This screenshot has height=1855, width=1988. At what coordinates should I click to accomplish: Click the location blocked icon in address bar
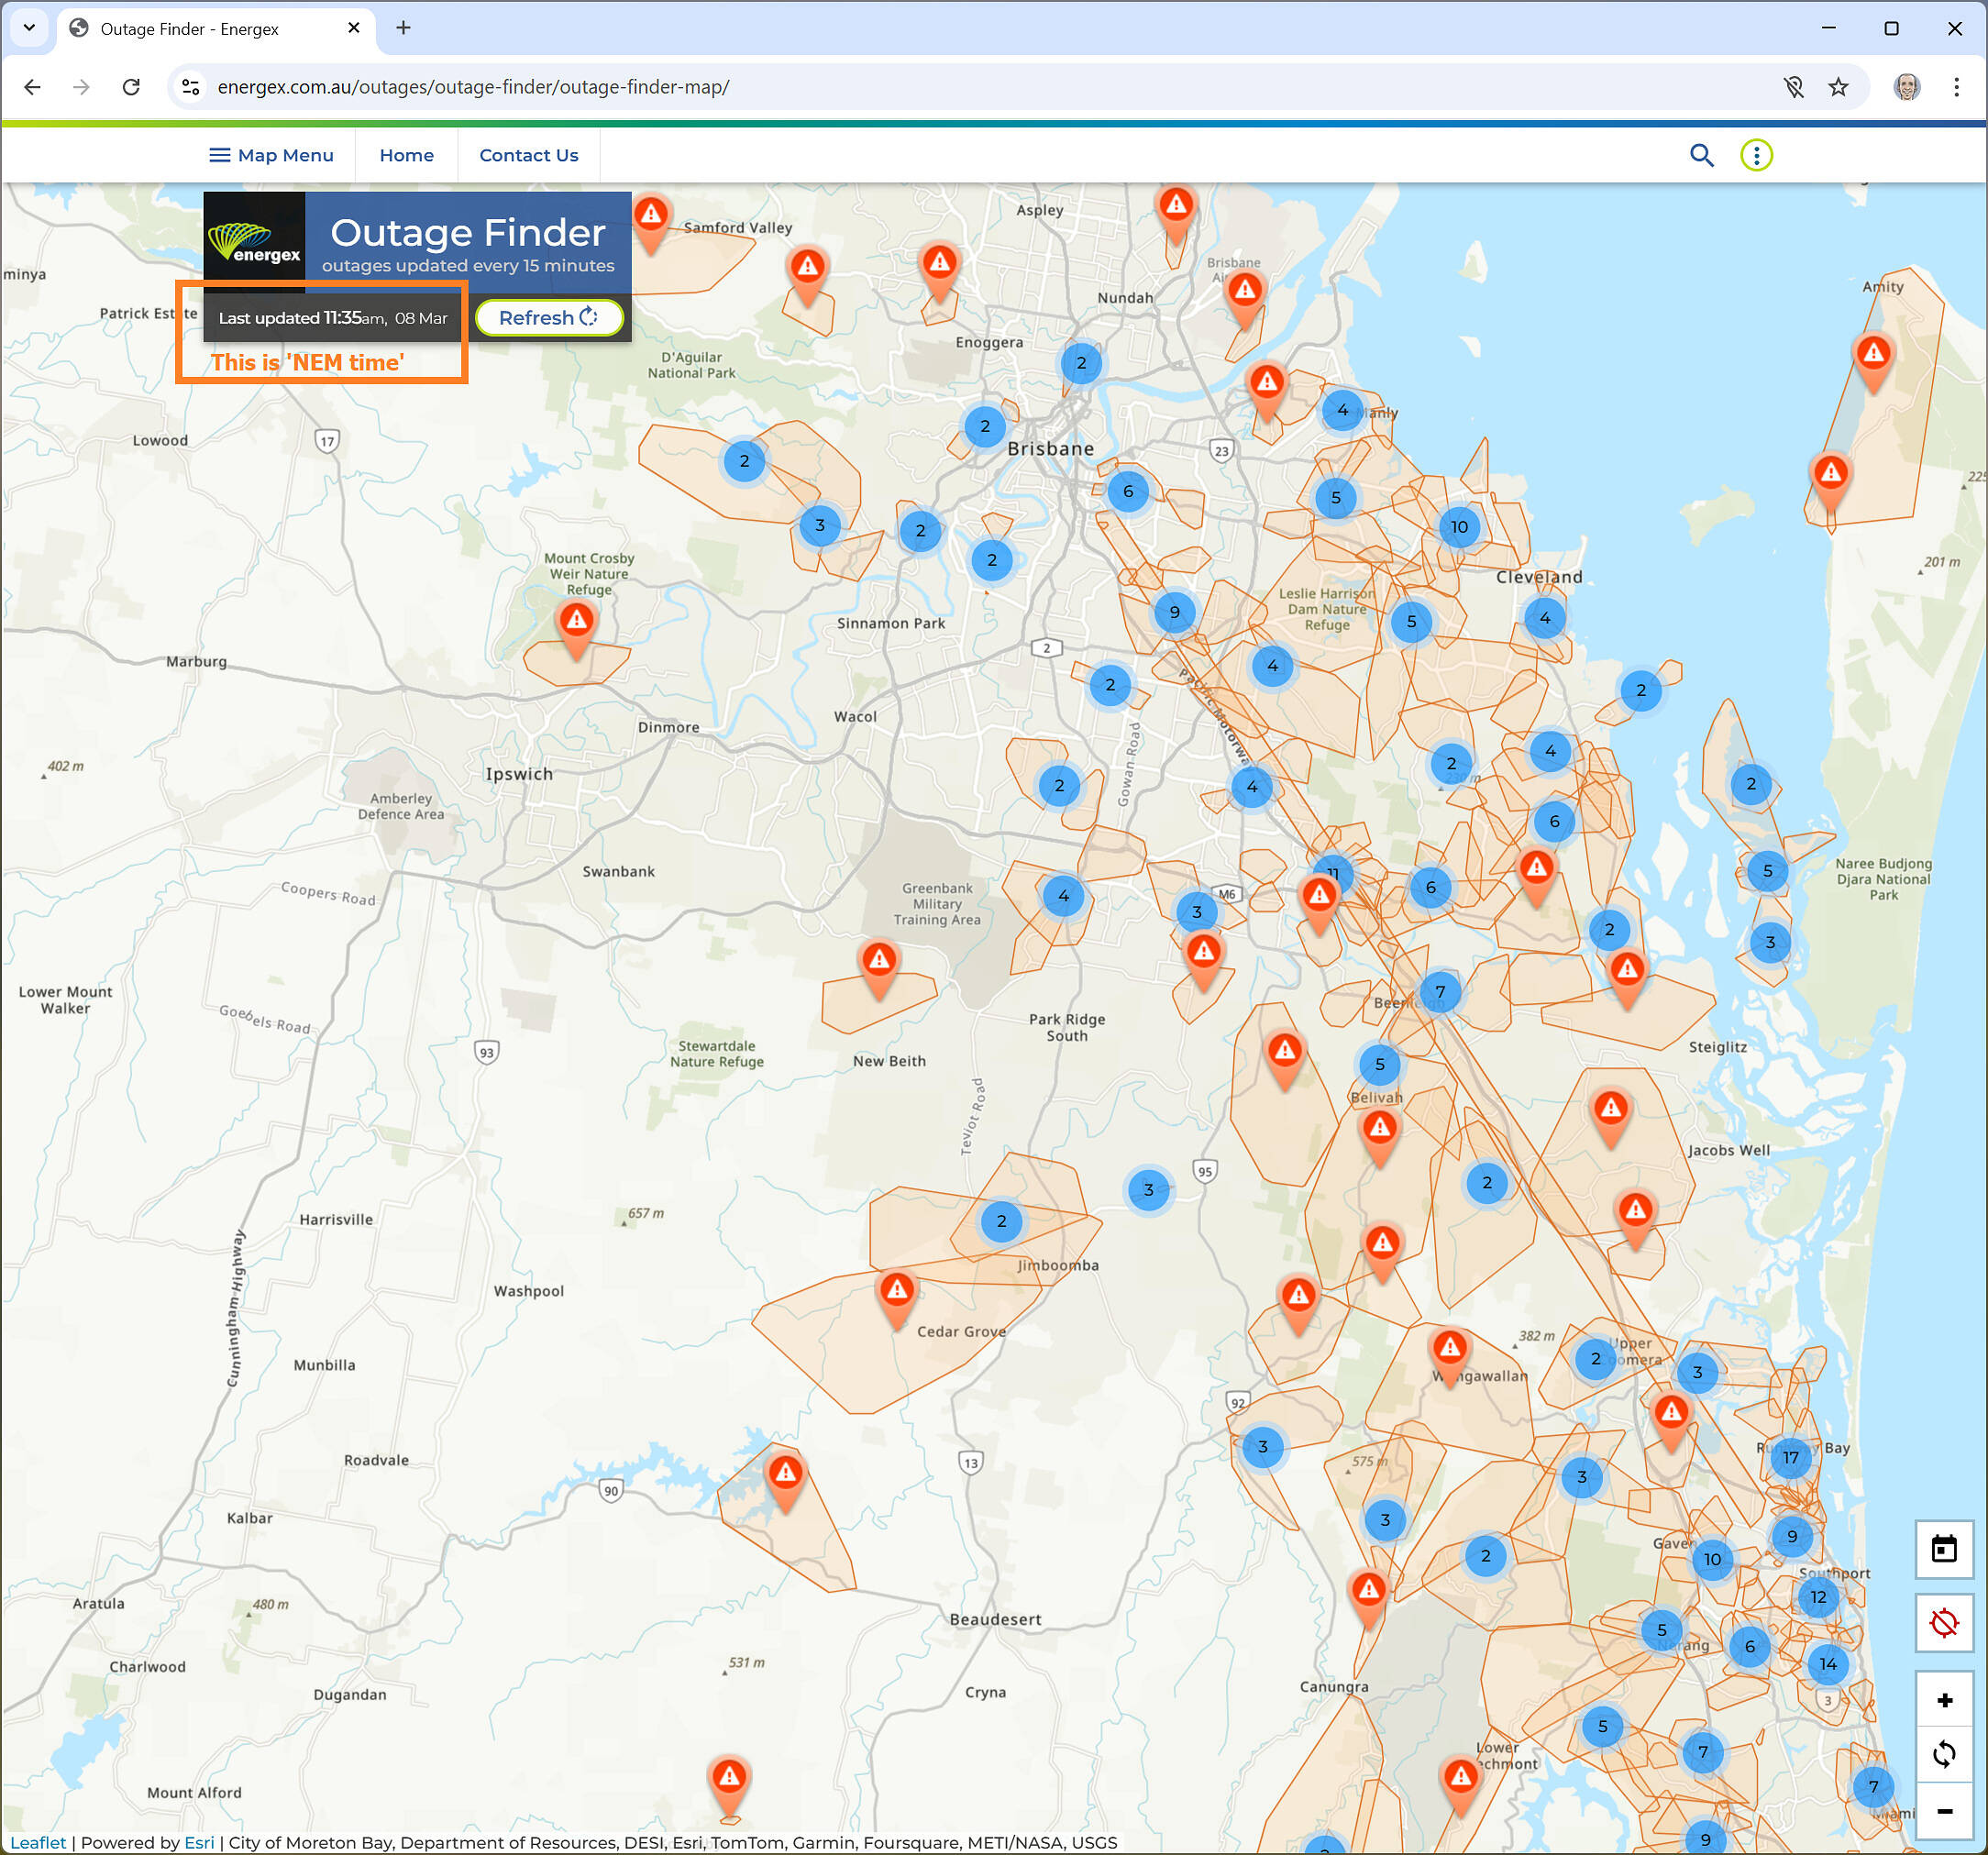click(1794, 87)
